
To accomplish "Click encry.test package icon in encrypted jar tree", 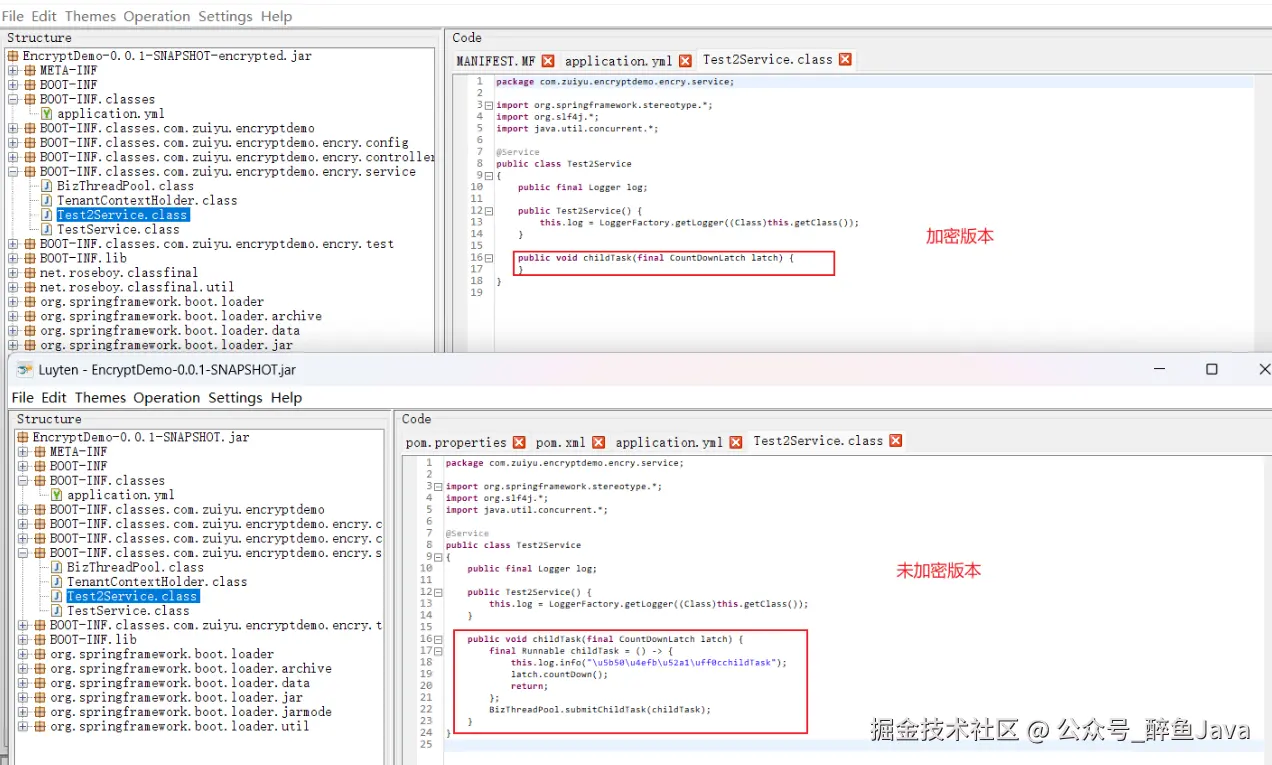I will coord(30,244).
